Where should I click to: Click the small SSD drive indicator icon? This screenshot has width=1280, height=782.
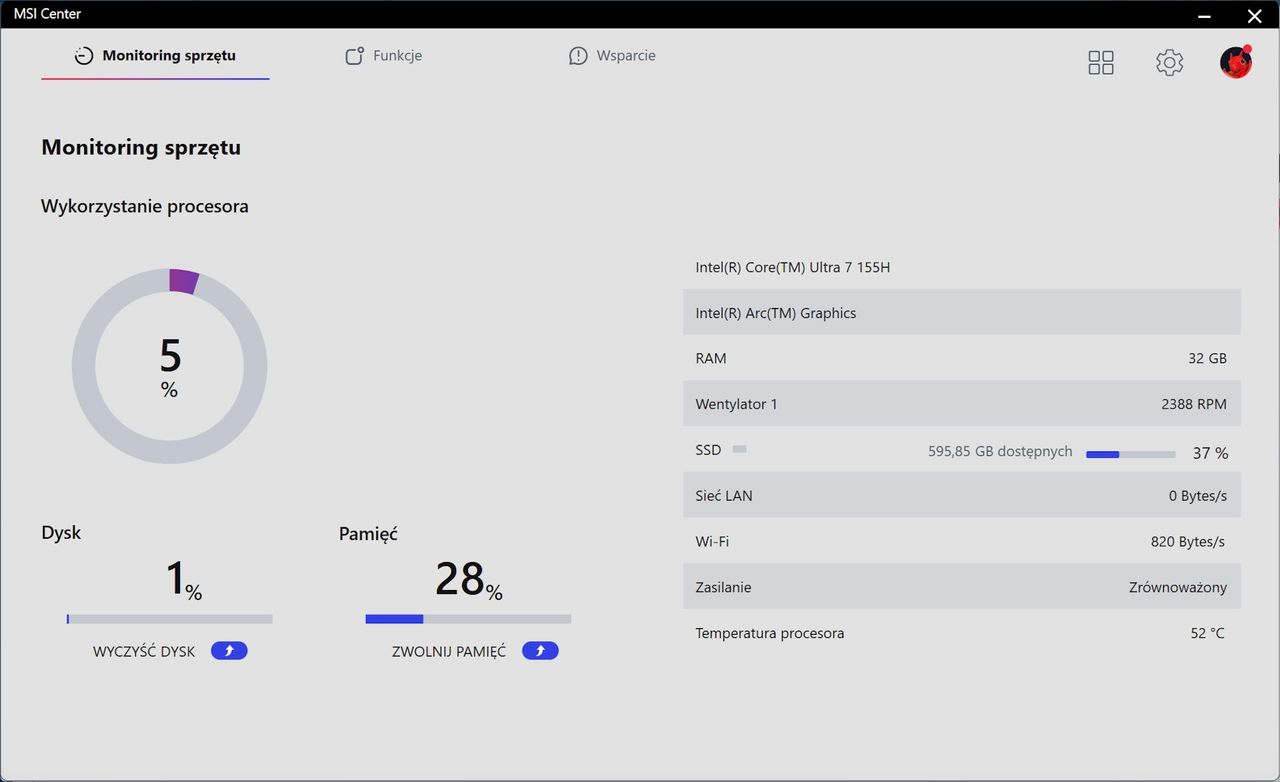coord(739,450)
